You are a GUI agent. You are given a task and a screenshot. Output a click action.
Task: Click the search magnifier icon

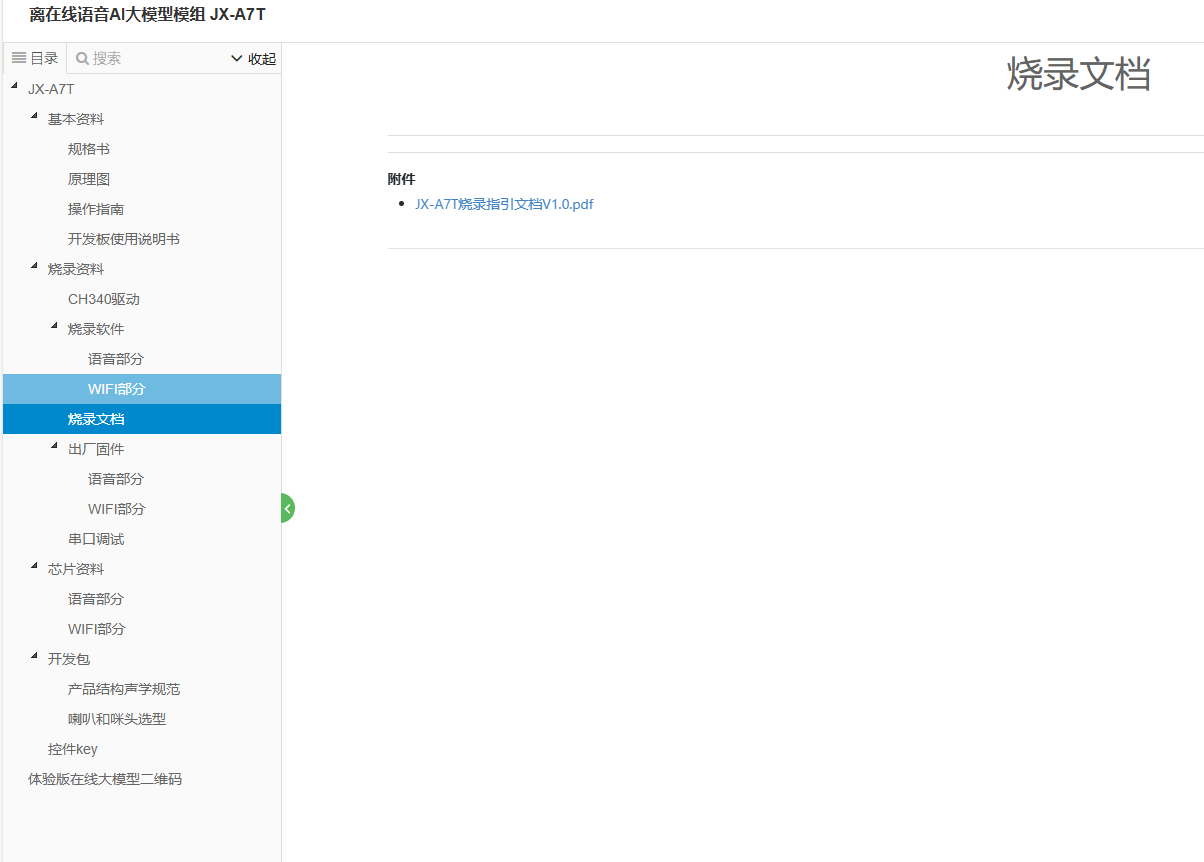coord(83,59)
